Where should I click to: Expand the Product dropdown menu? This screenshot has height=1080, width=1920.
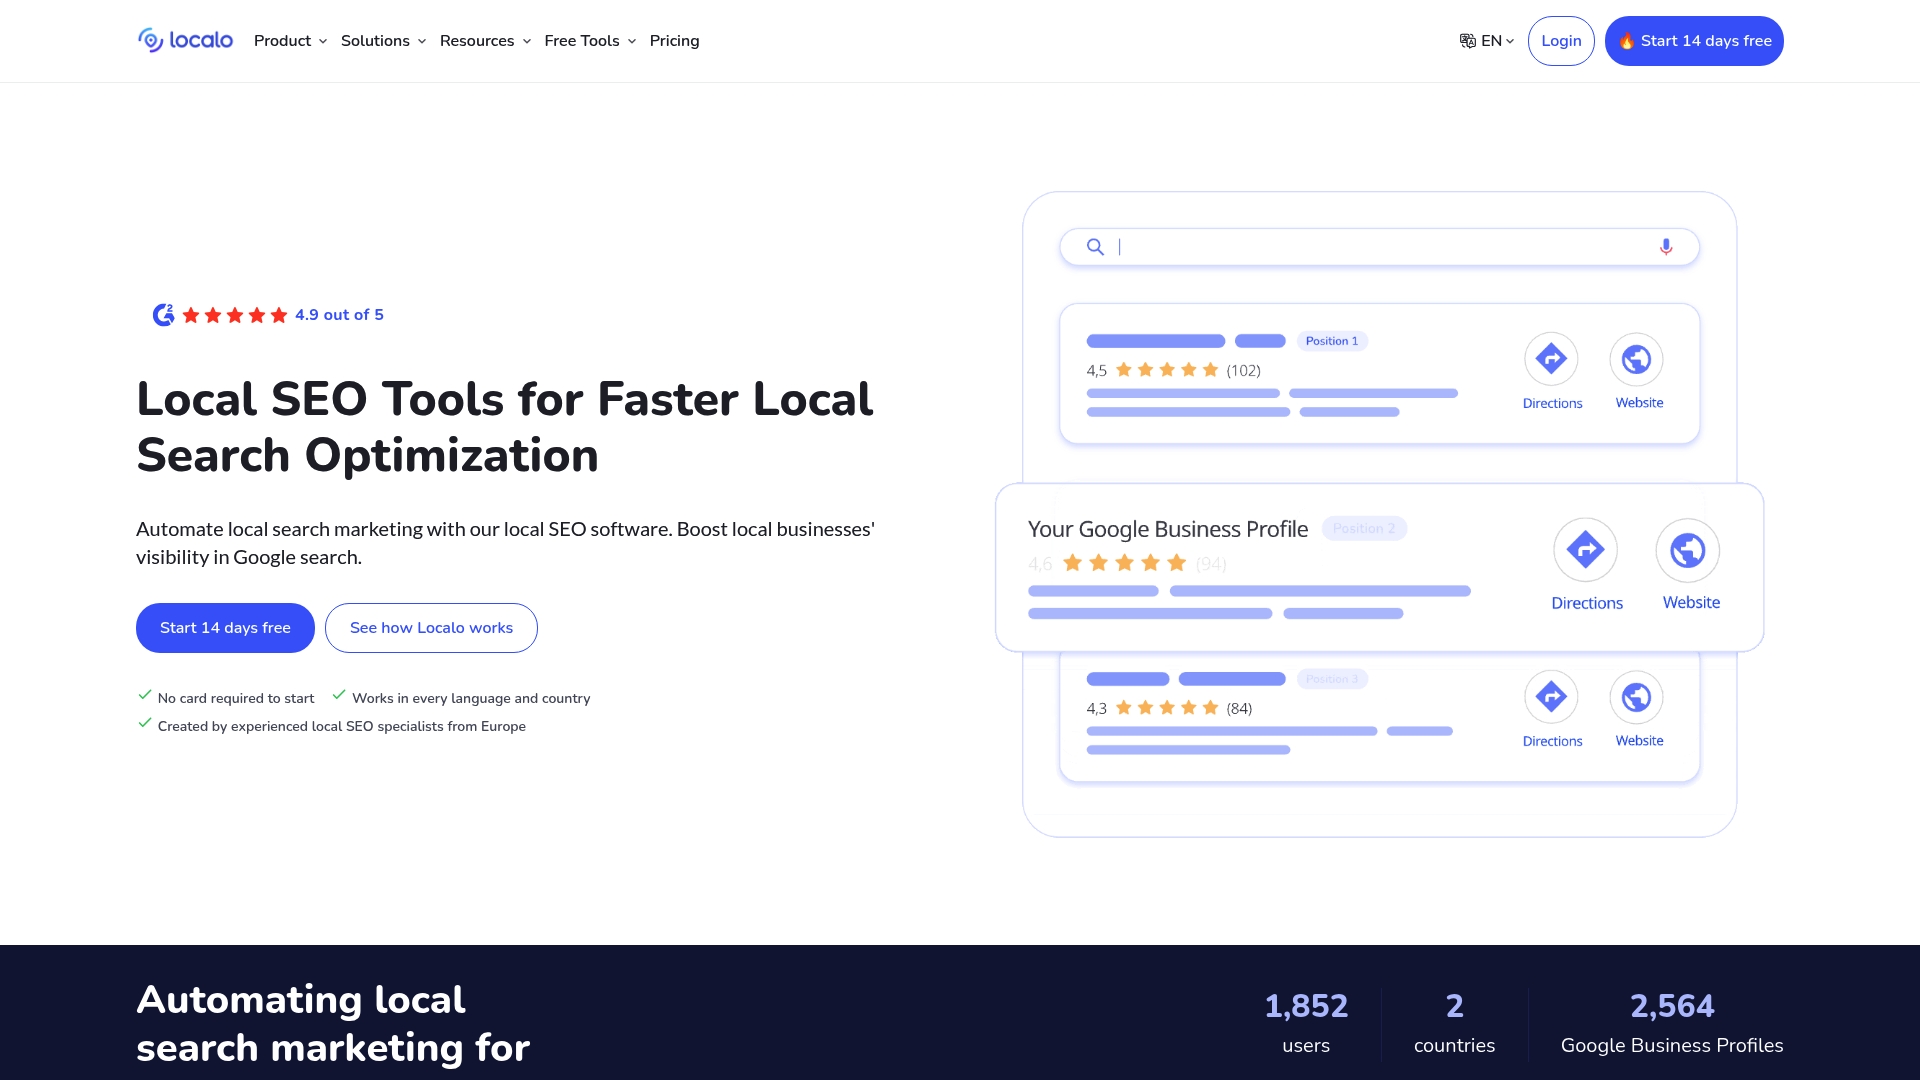289,41
